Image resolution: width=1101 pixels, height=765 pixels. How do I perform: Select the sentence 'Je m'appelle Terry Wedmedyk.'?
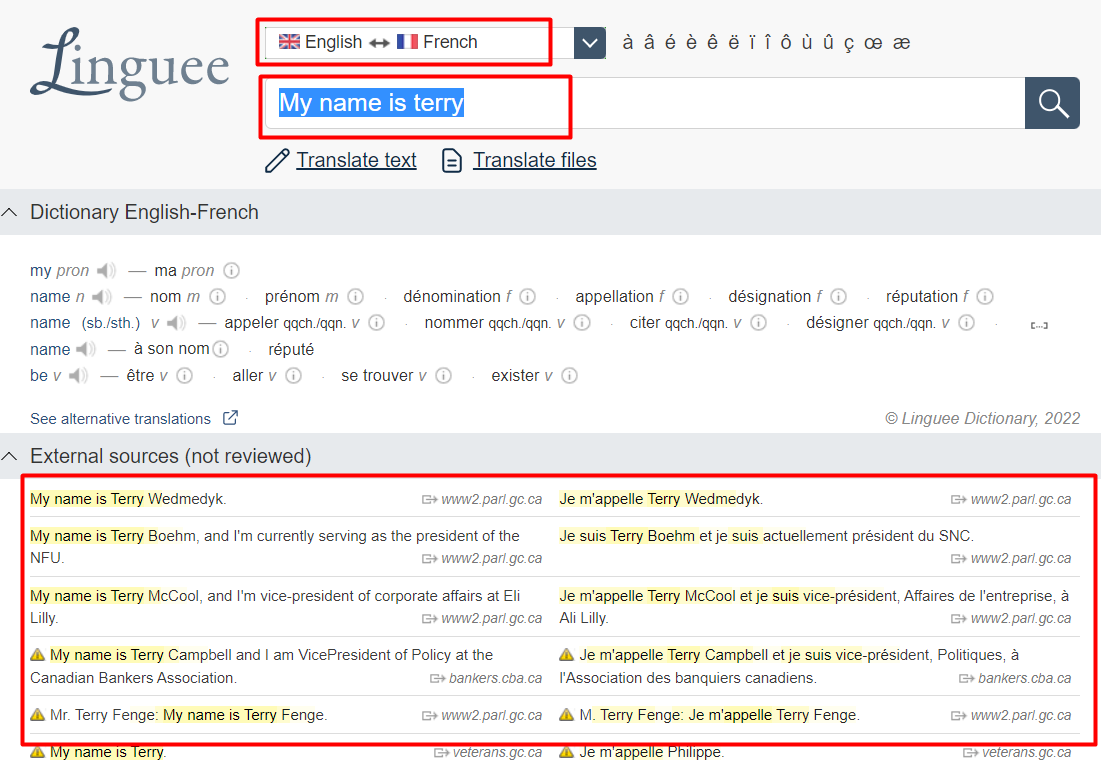[x=661, y=499]
